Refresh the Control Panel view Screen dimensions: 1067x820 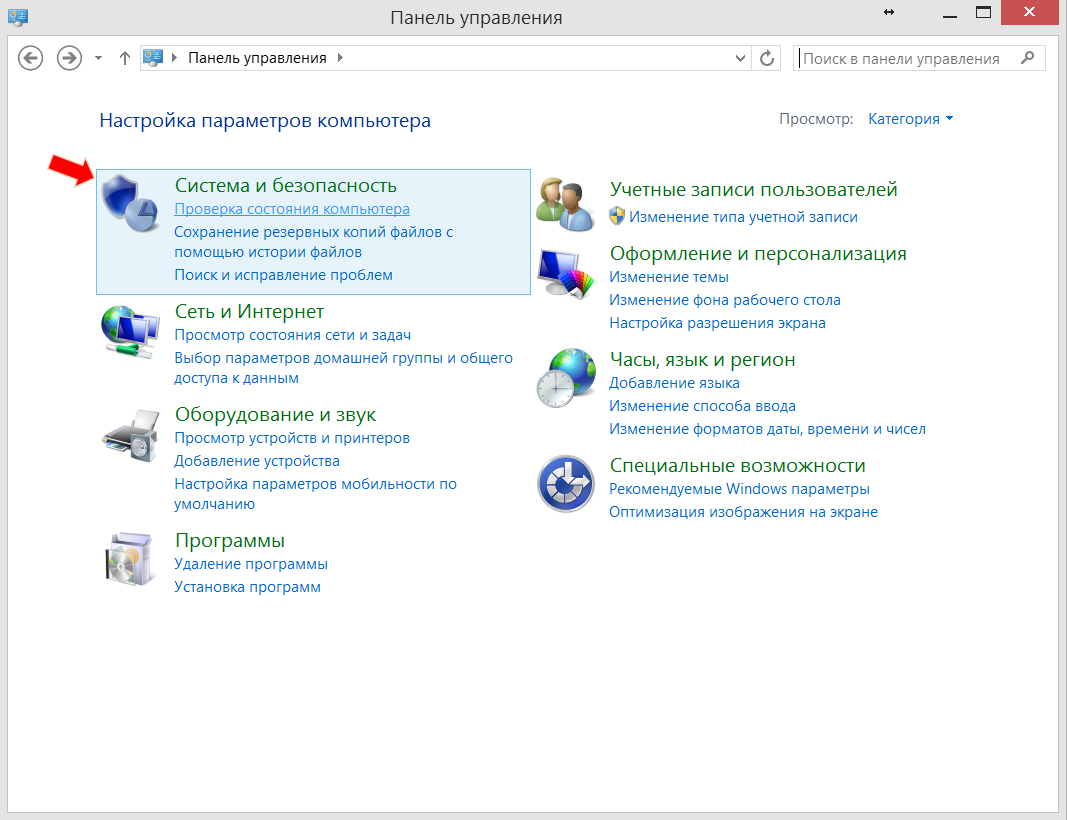pyautogui.click(x=767, y=59)
